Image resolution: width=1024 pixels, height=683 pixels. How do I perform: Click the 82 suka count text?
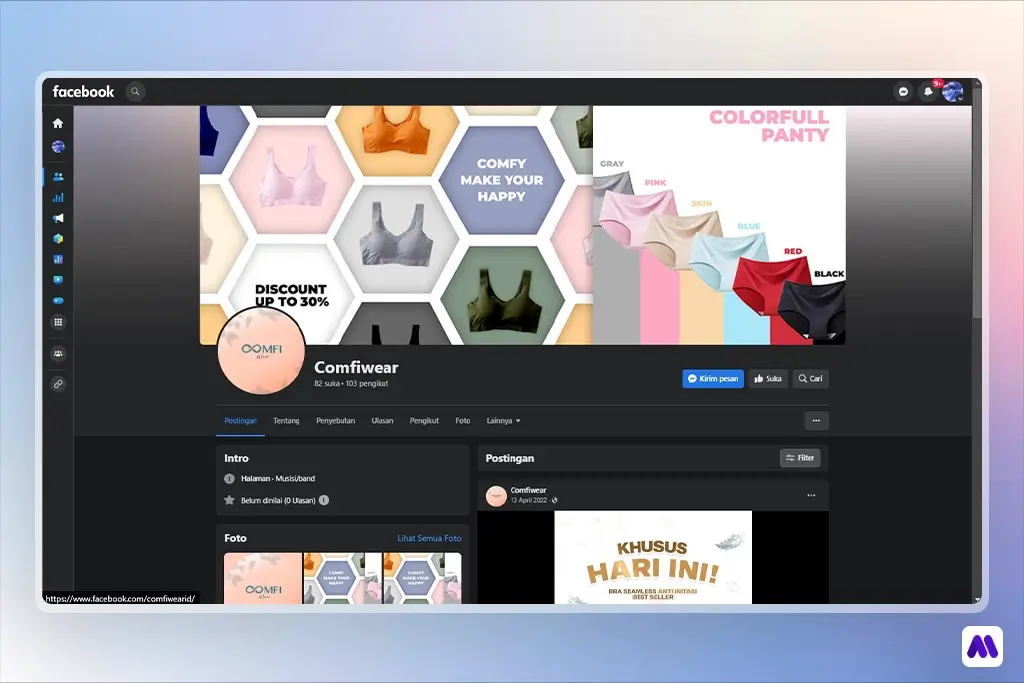point(327,384)
